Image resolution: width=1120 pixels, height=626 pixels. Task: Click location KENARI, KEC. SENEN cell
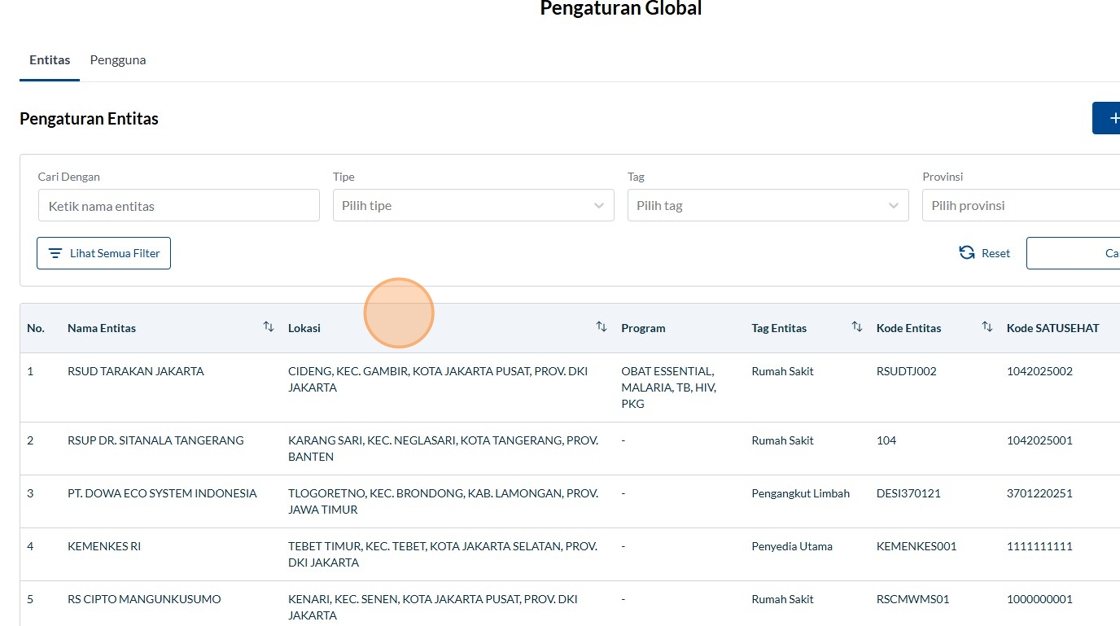(x=432, y=607)
